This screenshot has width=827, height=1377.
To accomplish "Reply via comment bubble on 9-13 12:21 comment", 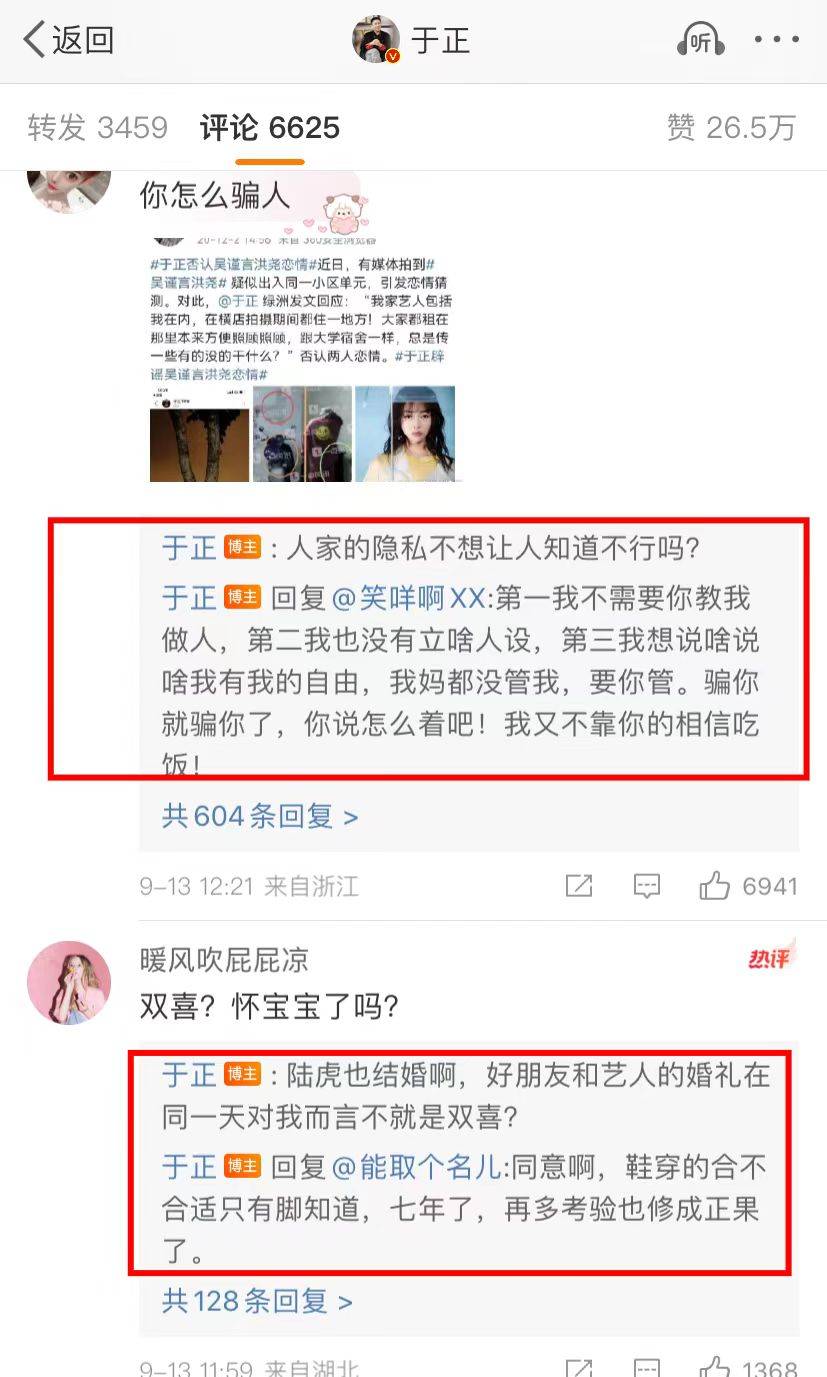I will point(647,885).
